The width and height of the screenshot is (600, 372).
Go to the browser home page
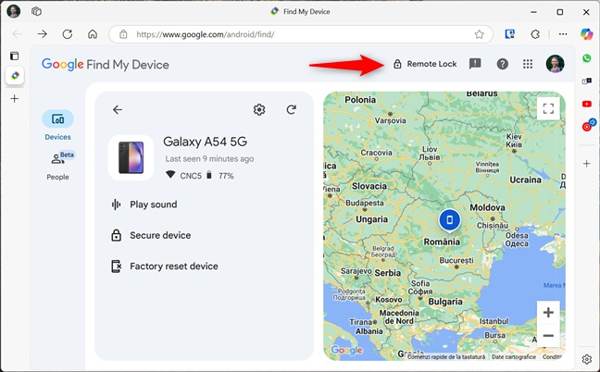[x=93, y=34]
